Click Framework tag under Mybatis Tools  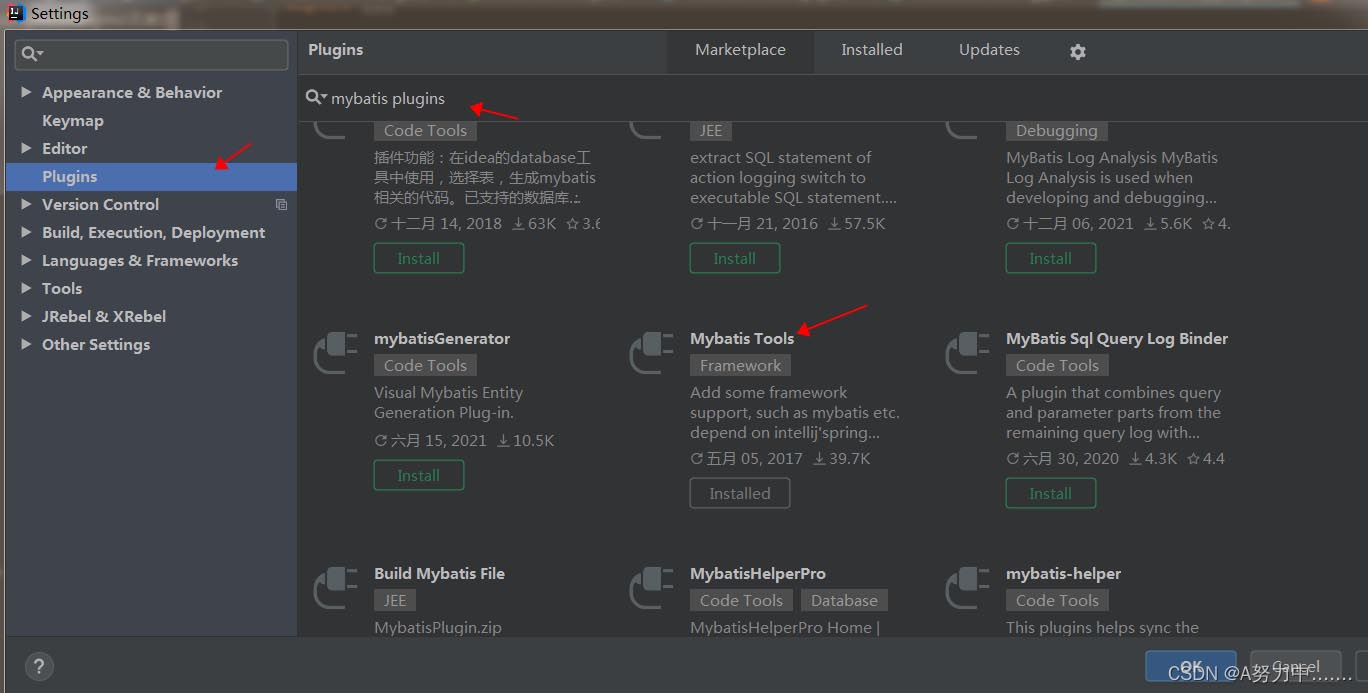[740, 365]
